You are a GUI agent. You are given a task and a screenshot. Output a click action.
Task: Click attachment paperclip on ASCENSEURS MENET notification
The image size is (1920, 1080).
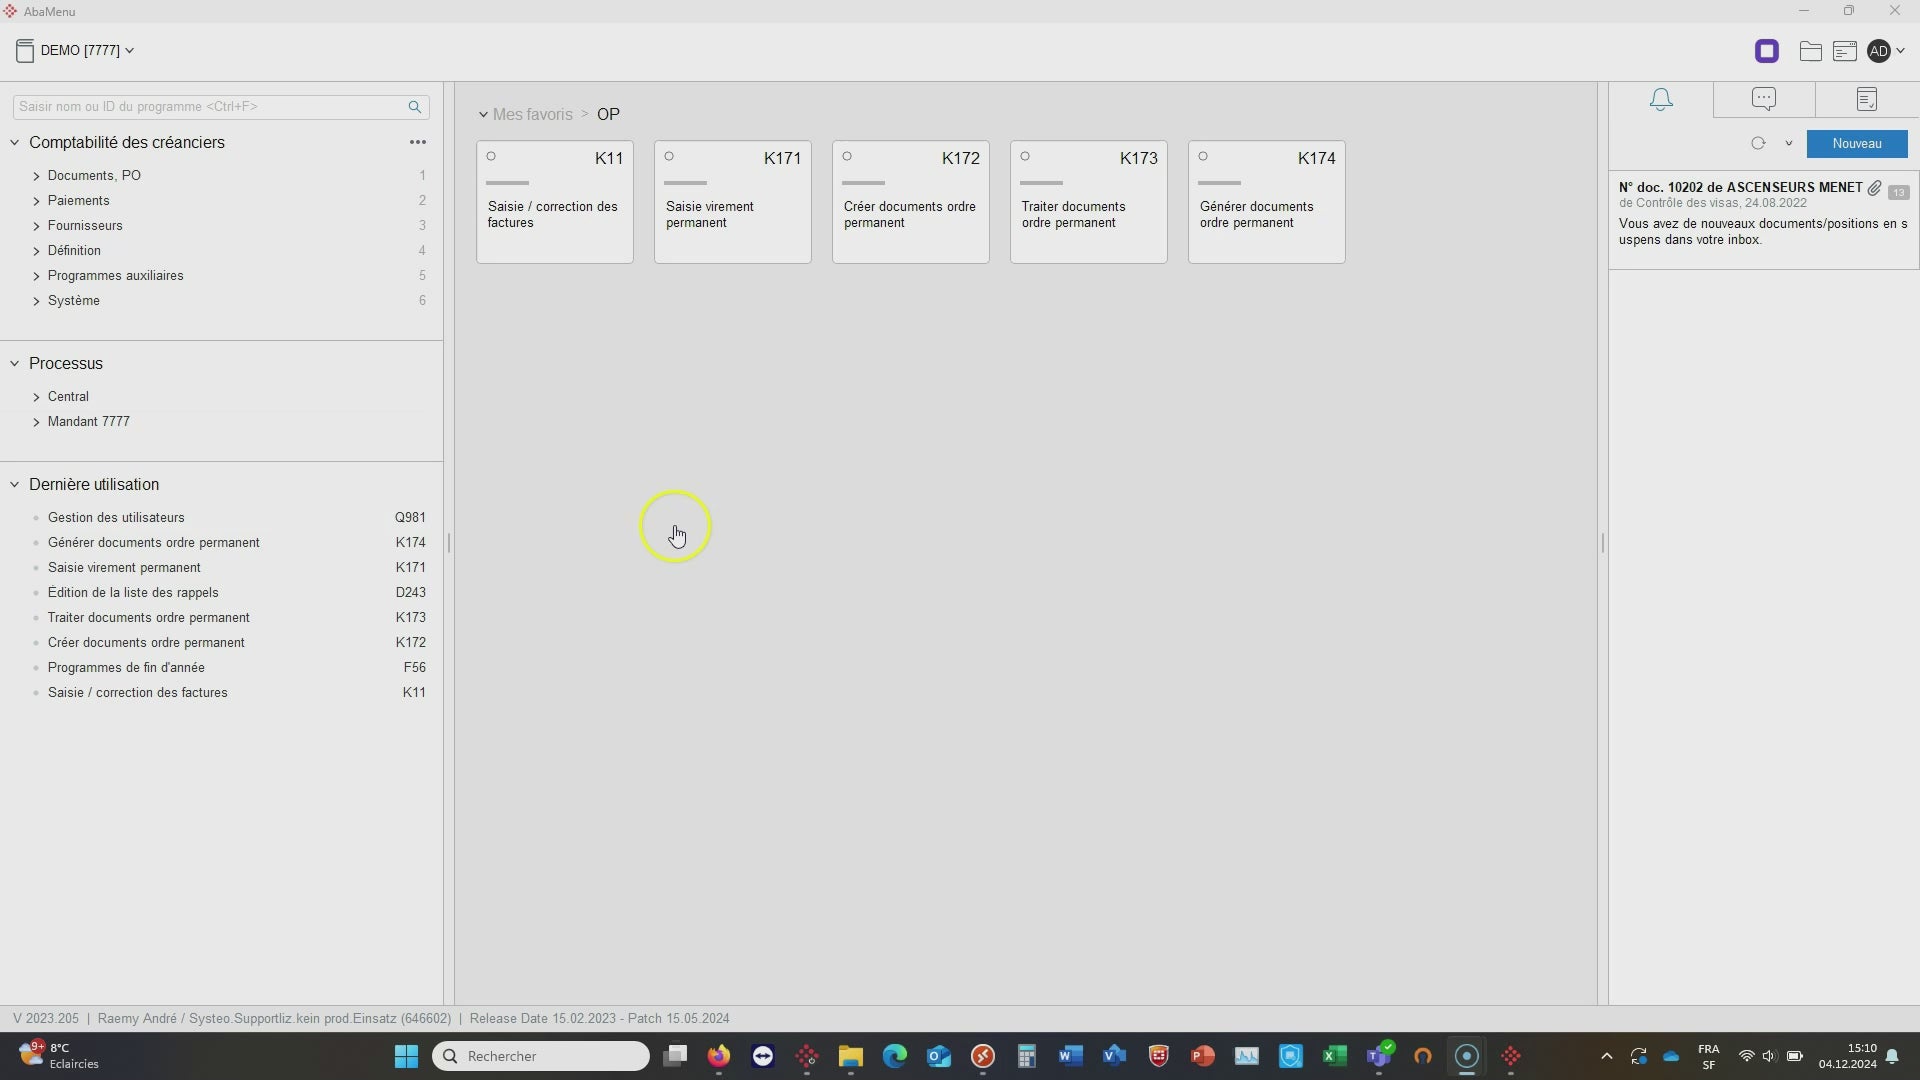coord(1874,188)
